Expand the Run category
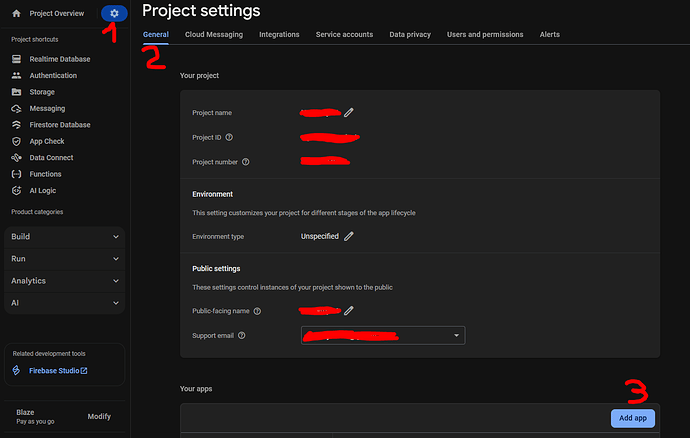This screenshot has height=438, width=690. pos(65,259)
